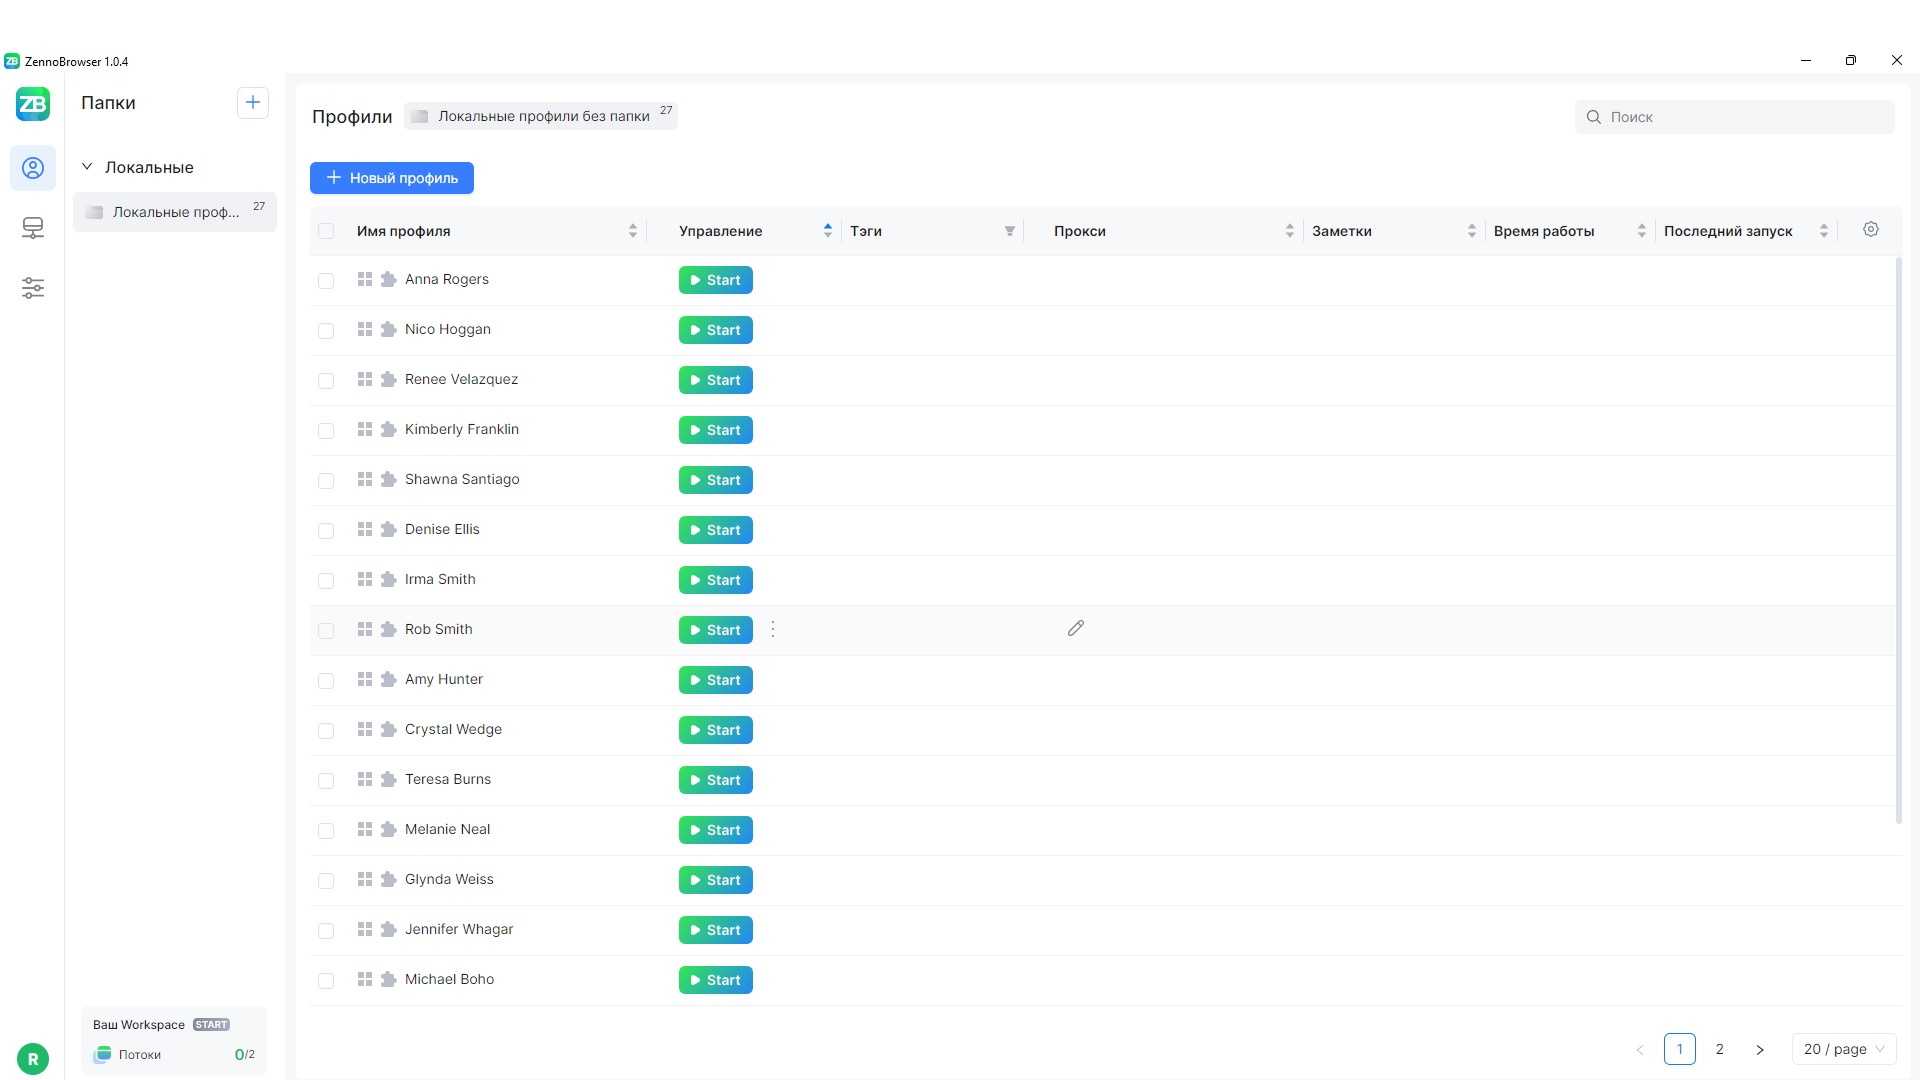Sort by the Имя профиля column
1920x1080 pixels.
[x=633, y=231]
